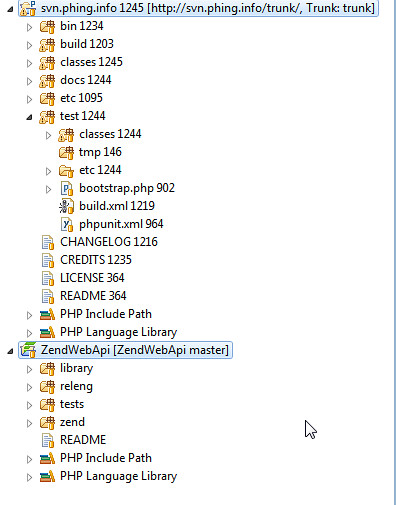Click the bootstrap.php PHP file icon
The width and height of the screenshot is (396, 505).
pos(67,189)
